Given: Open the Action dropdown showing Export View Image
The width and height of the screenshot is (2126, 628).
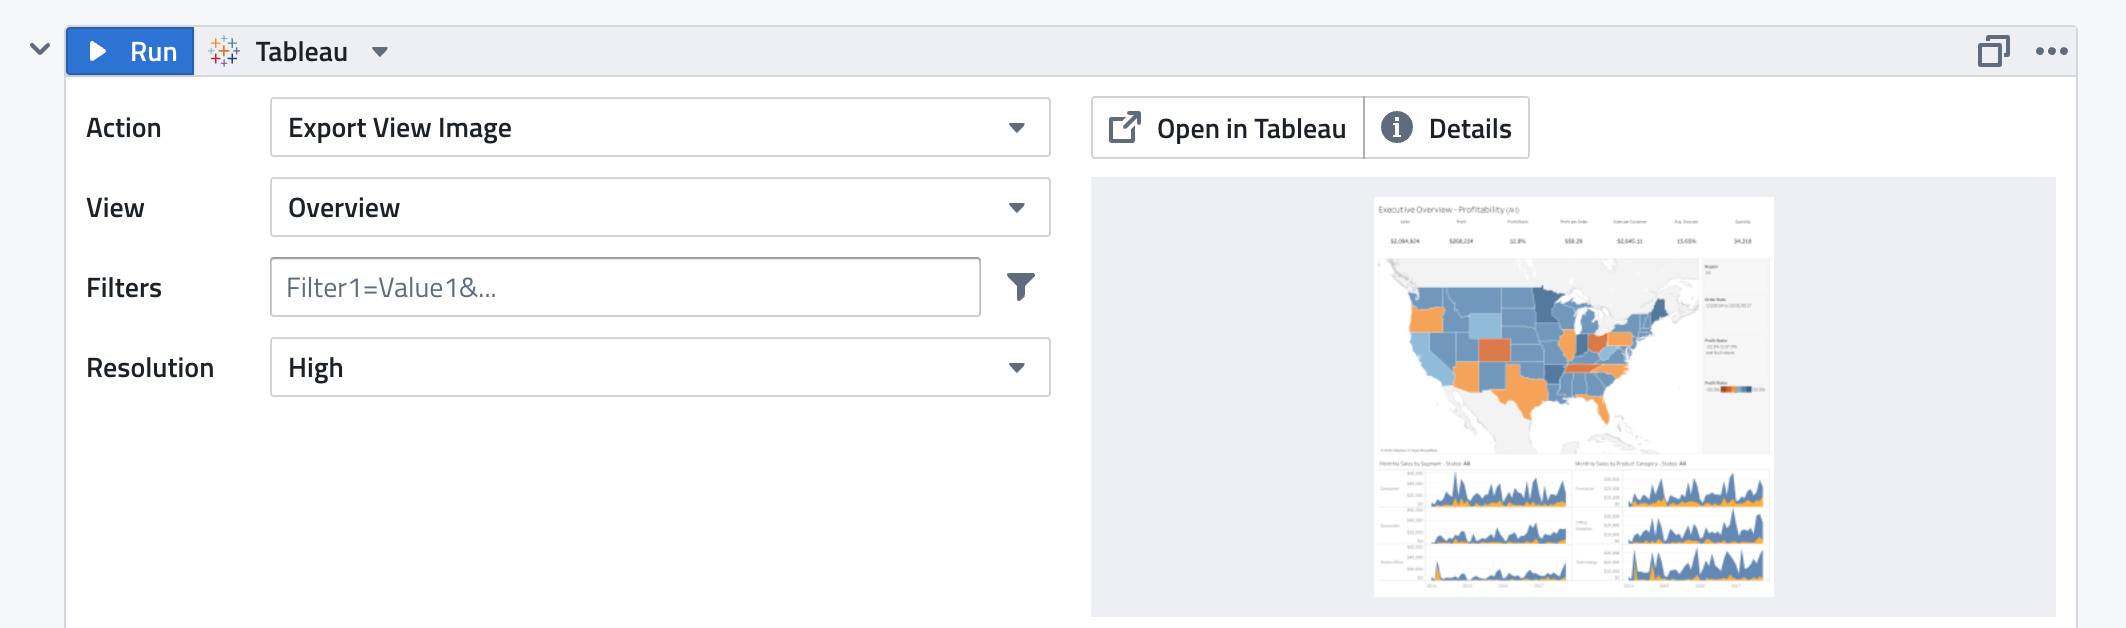Looking at the screenshot, I should pyautogui.click(x=659, y=127).
